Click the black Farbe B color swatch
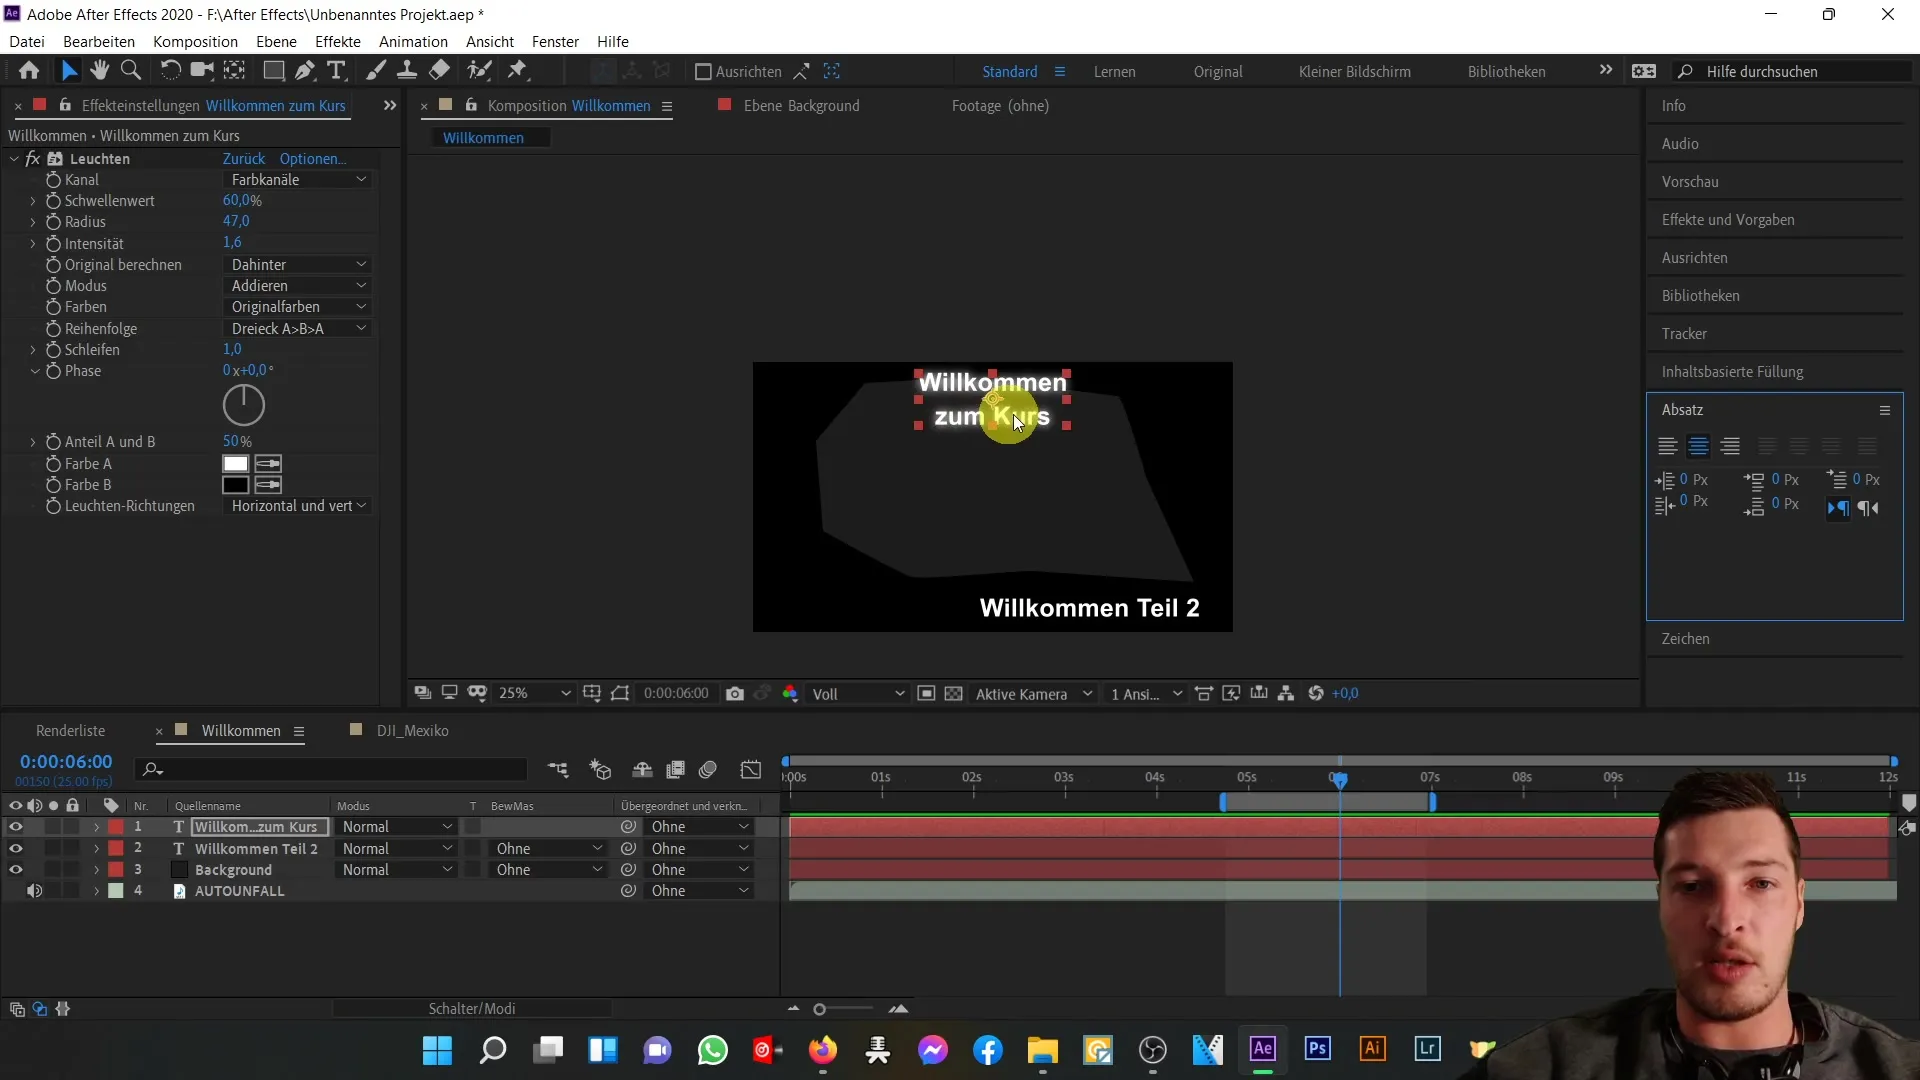The height and width of the screenshot is (1080, 1920). tap(235, 485)
